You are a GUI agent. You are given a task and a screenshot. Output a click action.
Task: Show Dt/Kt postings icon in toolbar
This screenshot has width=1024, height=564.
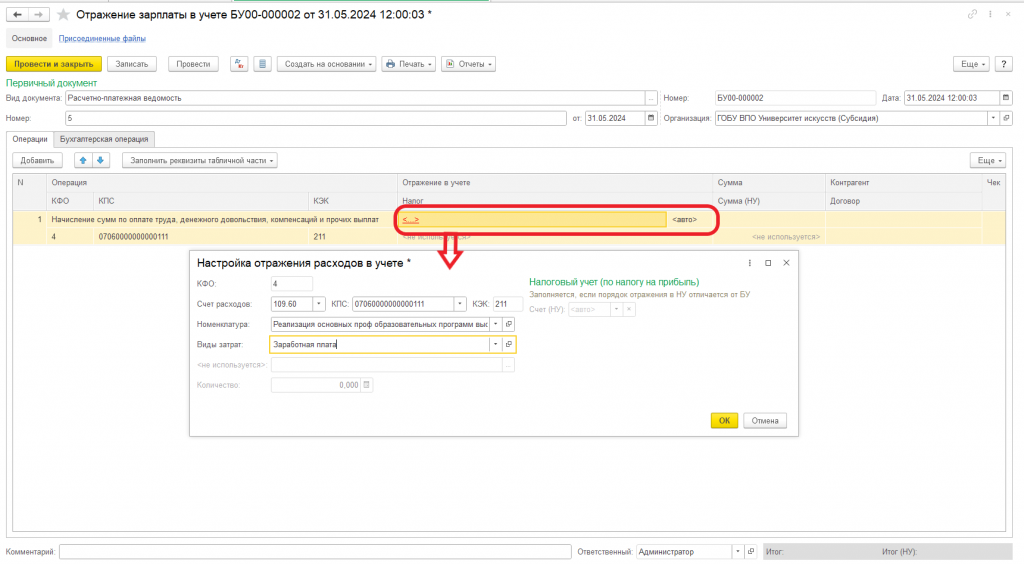[239, 64]
